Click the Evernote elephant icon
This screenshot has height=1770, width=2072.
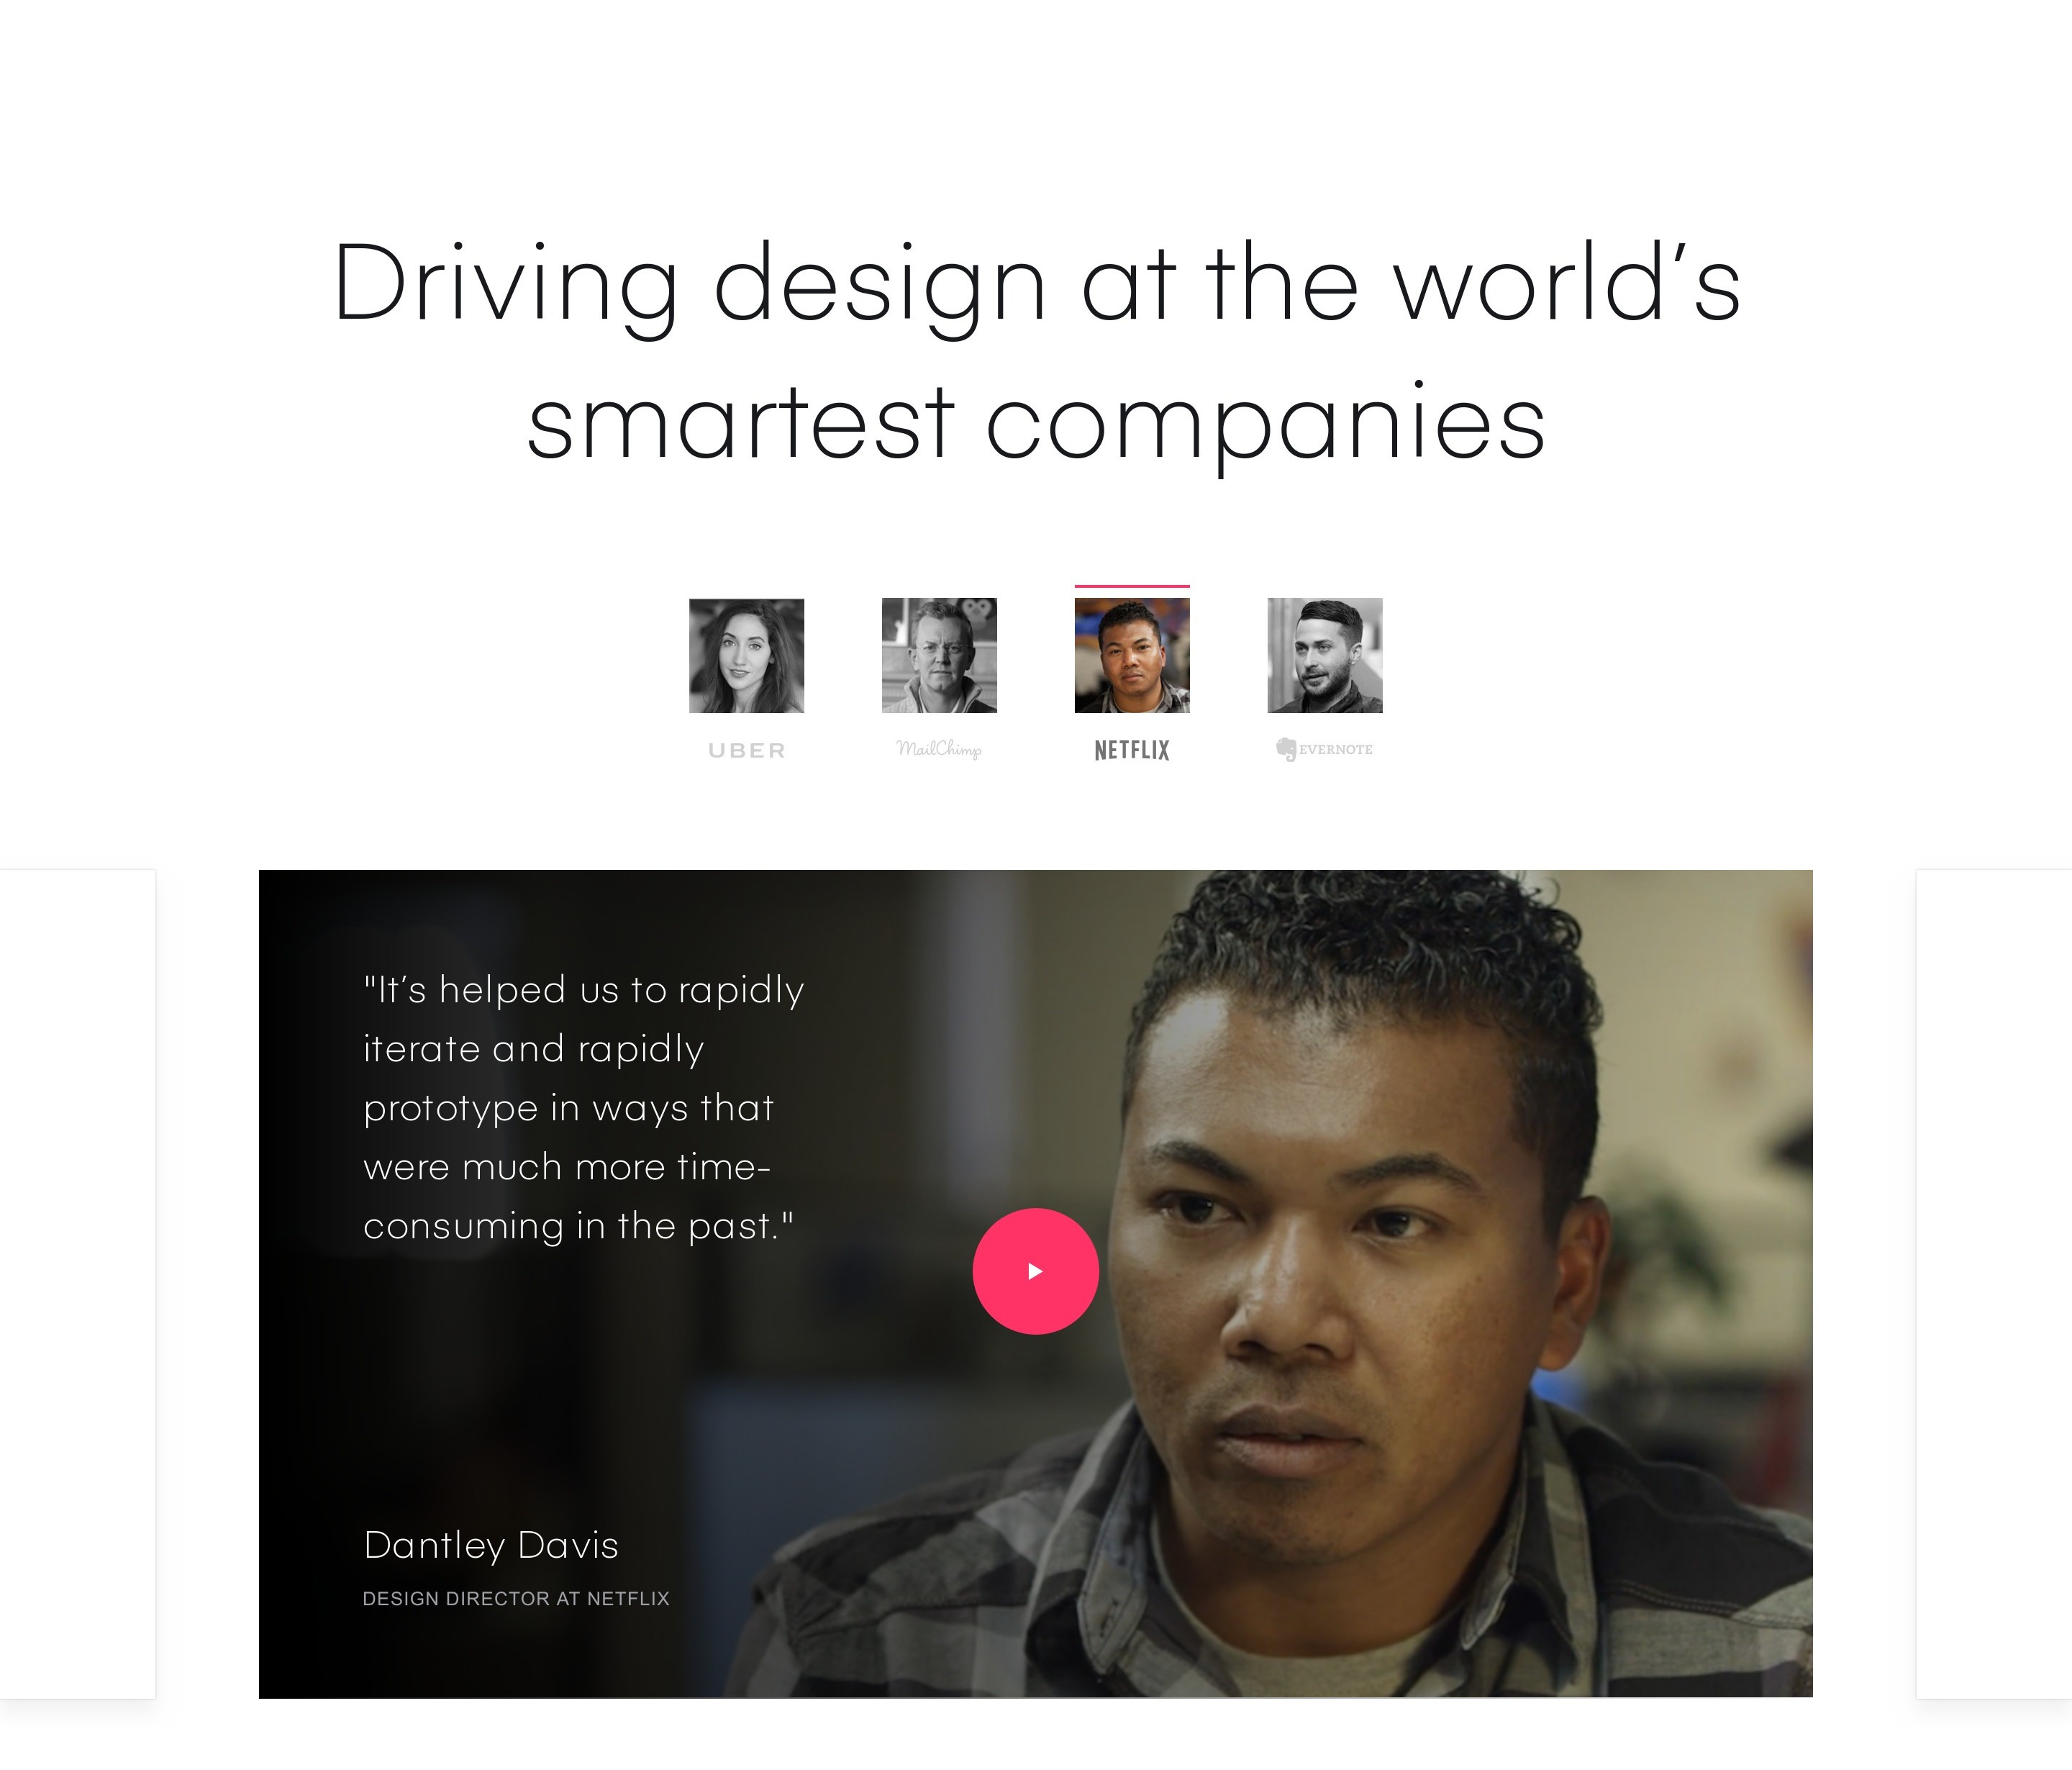[1286, 749]
